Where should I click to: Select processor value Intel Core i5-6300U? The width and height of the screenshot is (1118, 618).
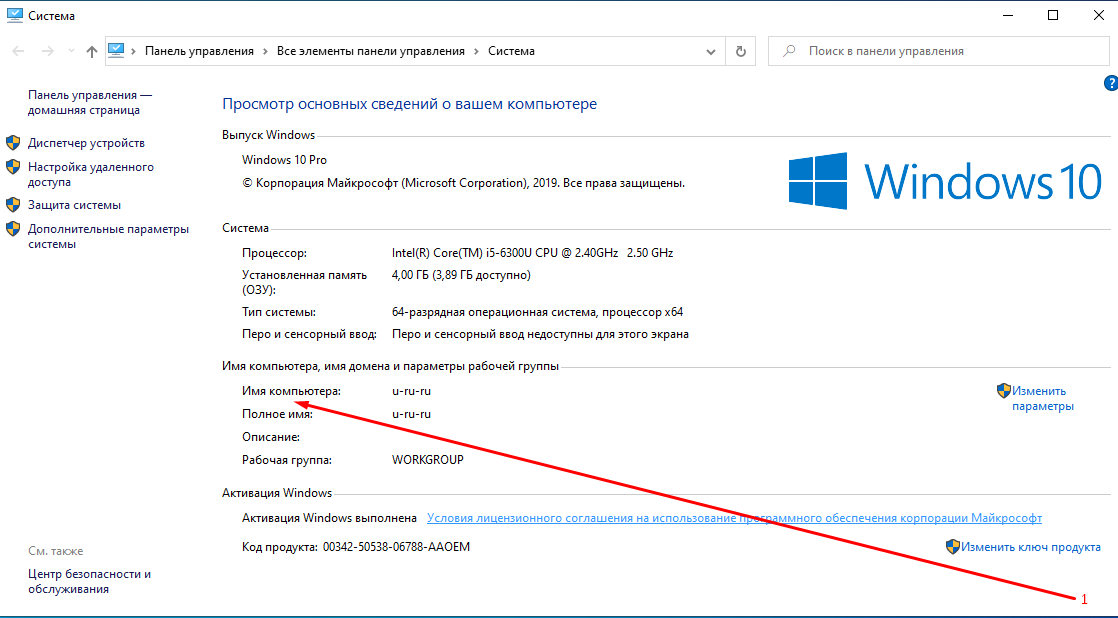click(533, 252)
